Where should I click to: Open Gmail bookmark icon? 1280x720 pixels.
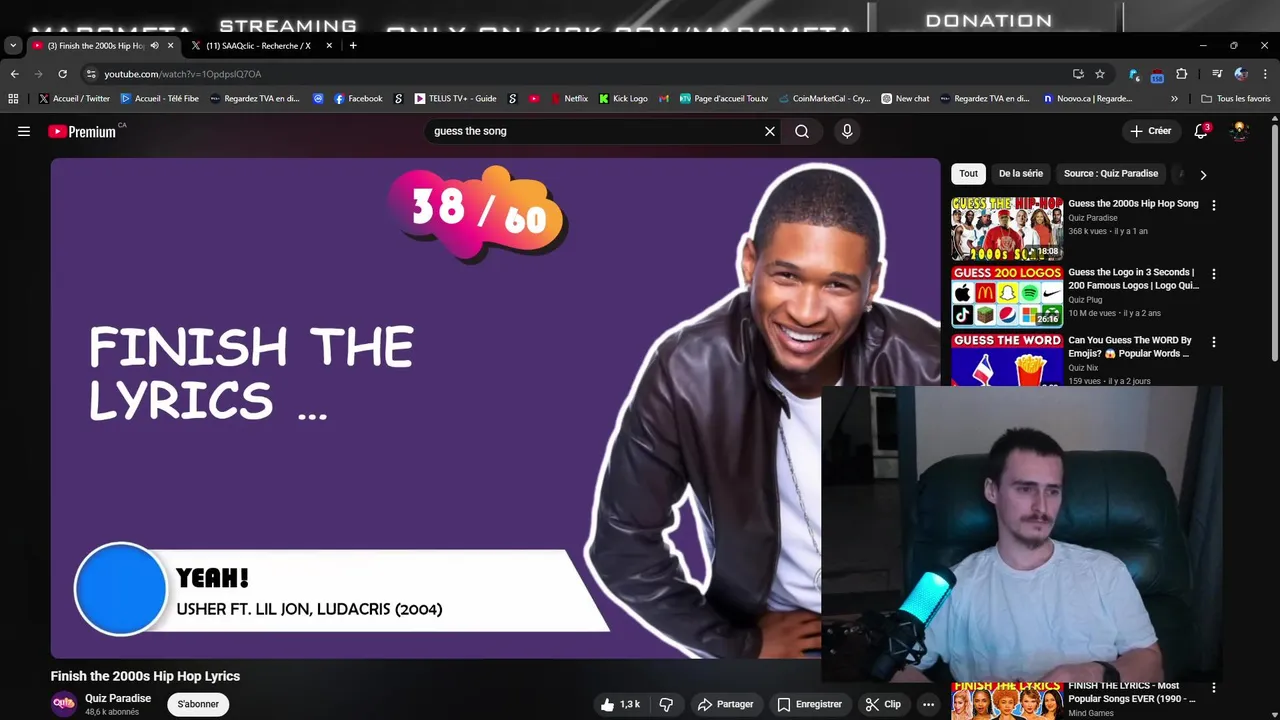[x=664, y=98]
